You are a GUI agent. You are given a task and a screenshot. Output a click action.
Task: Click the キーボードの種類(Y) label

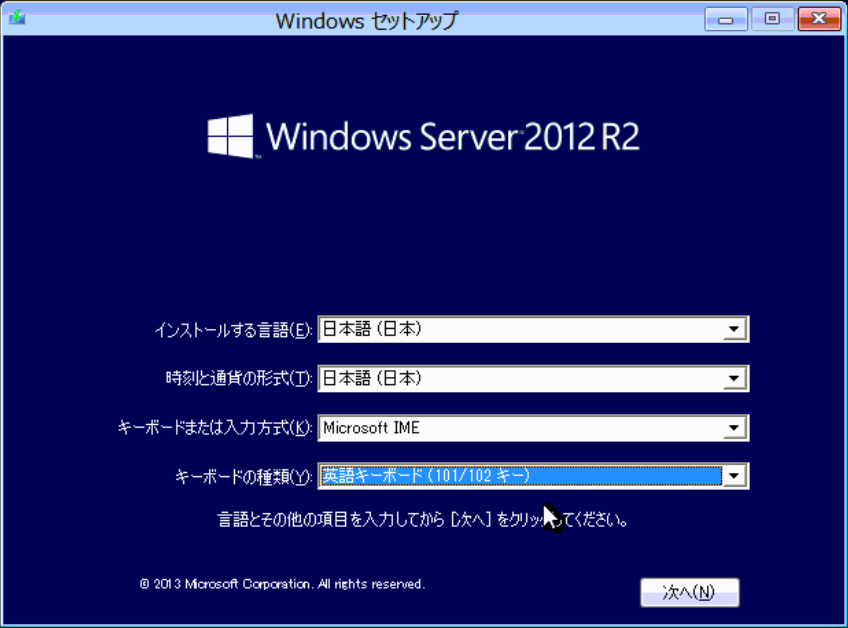point(244,477)
